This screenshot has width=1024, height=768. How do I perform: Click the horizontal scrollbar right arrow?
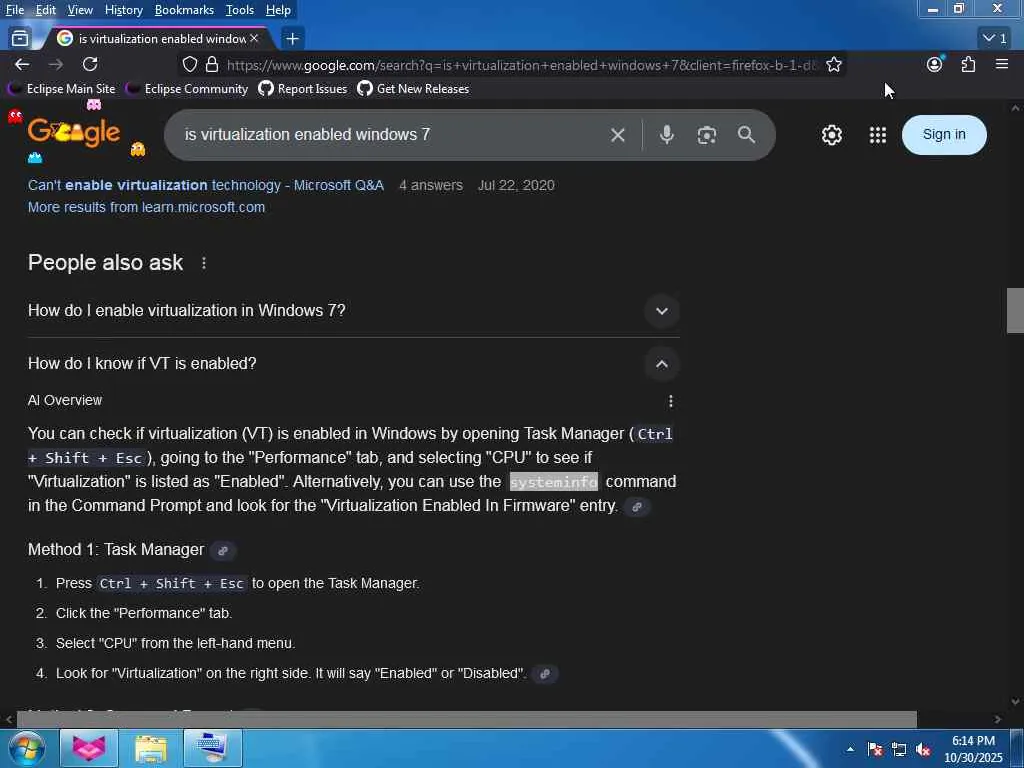[x=997, y=720]
